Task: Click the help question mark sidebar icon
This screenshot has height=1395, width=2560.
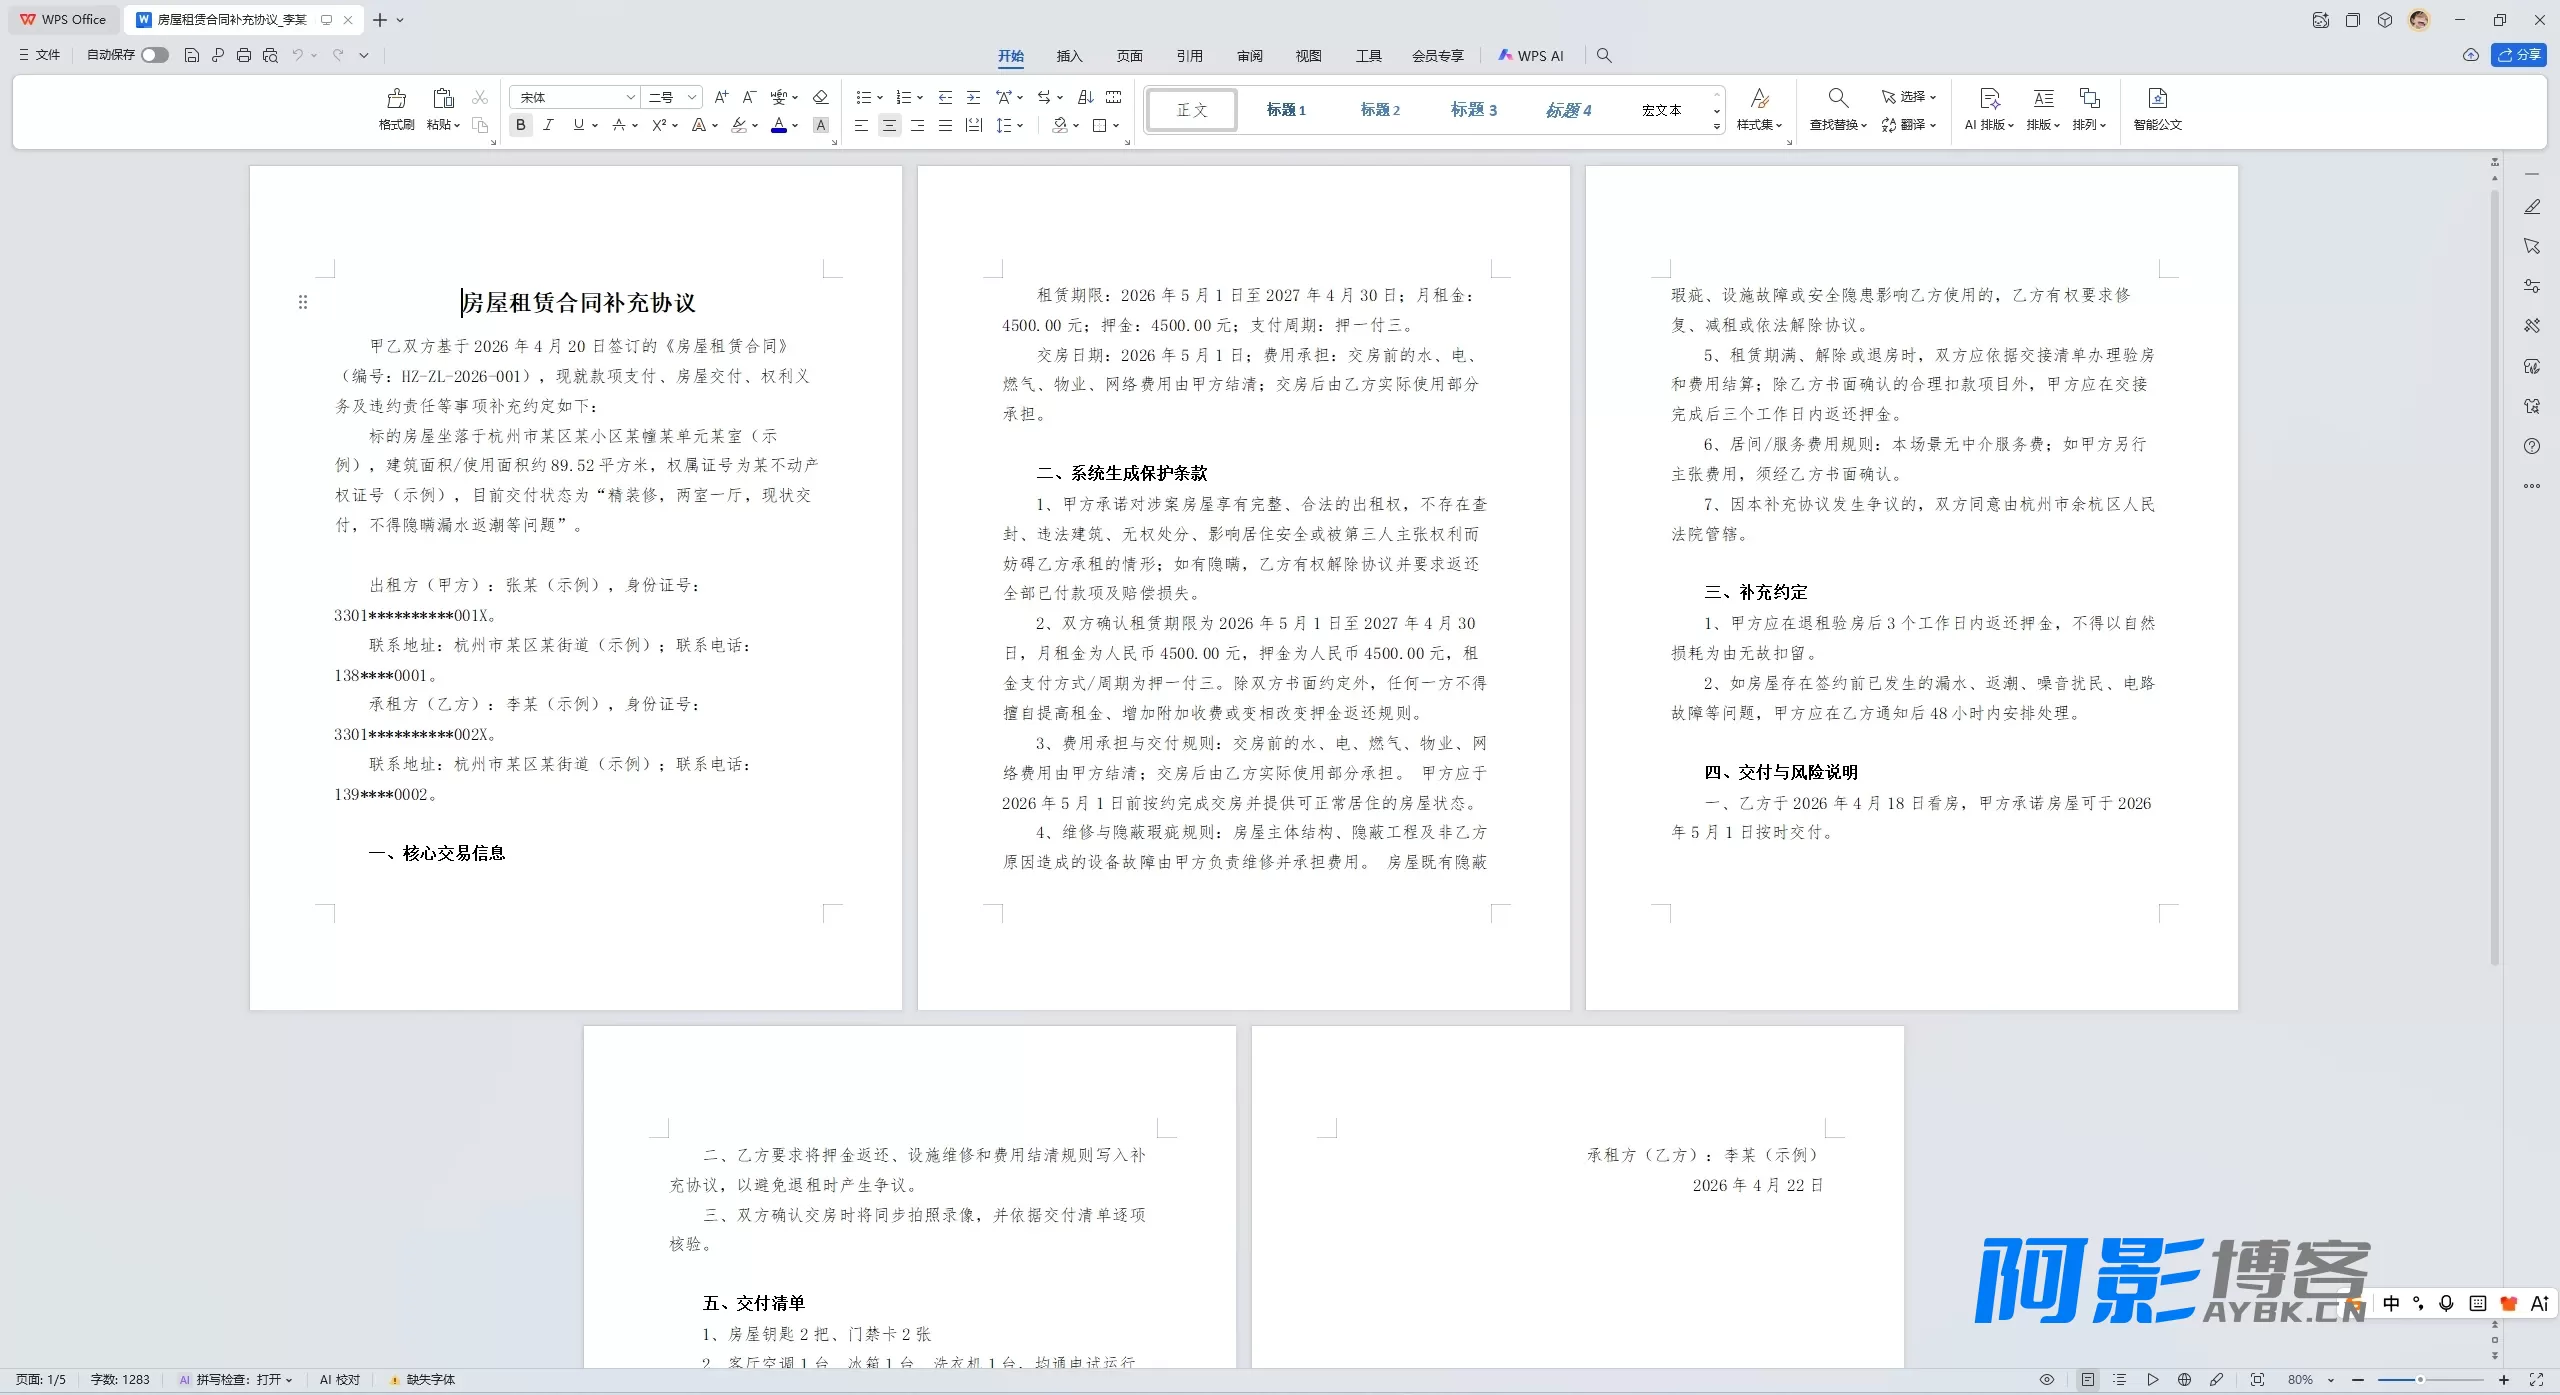Action: [x=2532, y=446]
